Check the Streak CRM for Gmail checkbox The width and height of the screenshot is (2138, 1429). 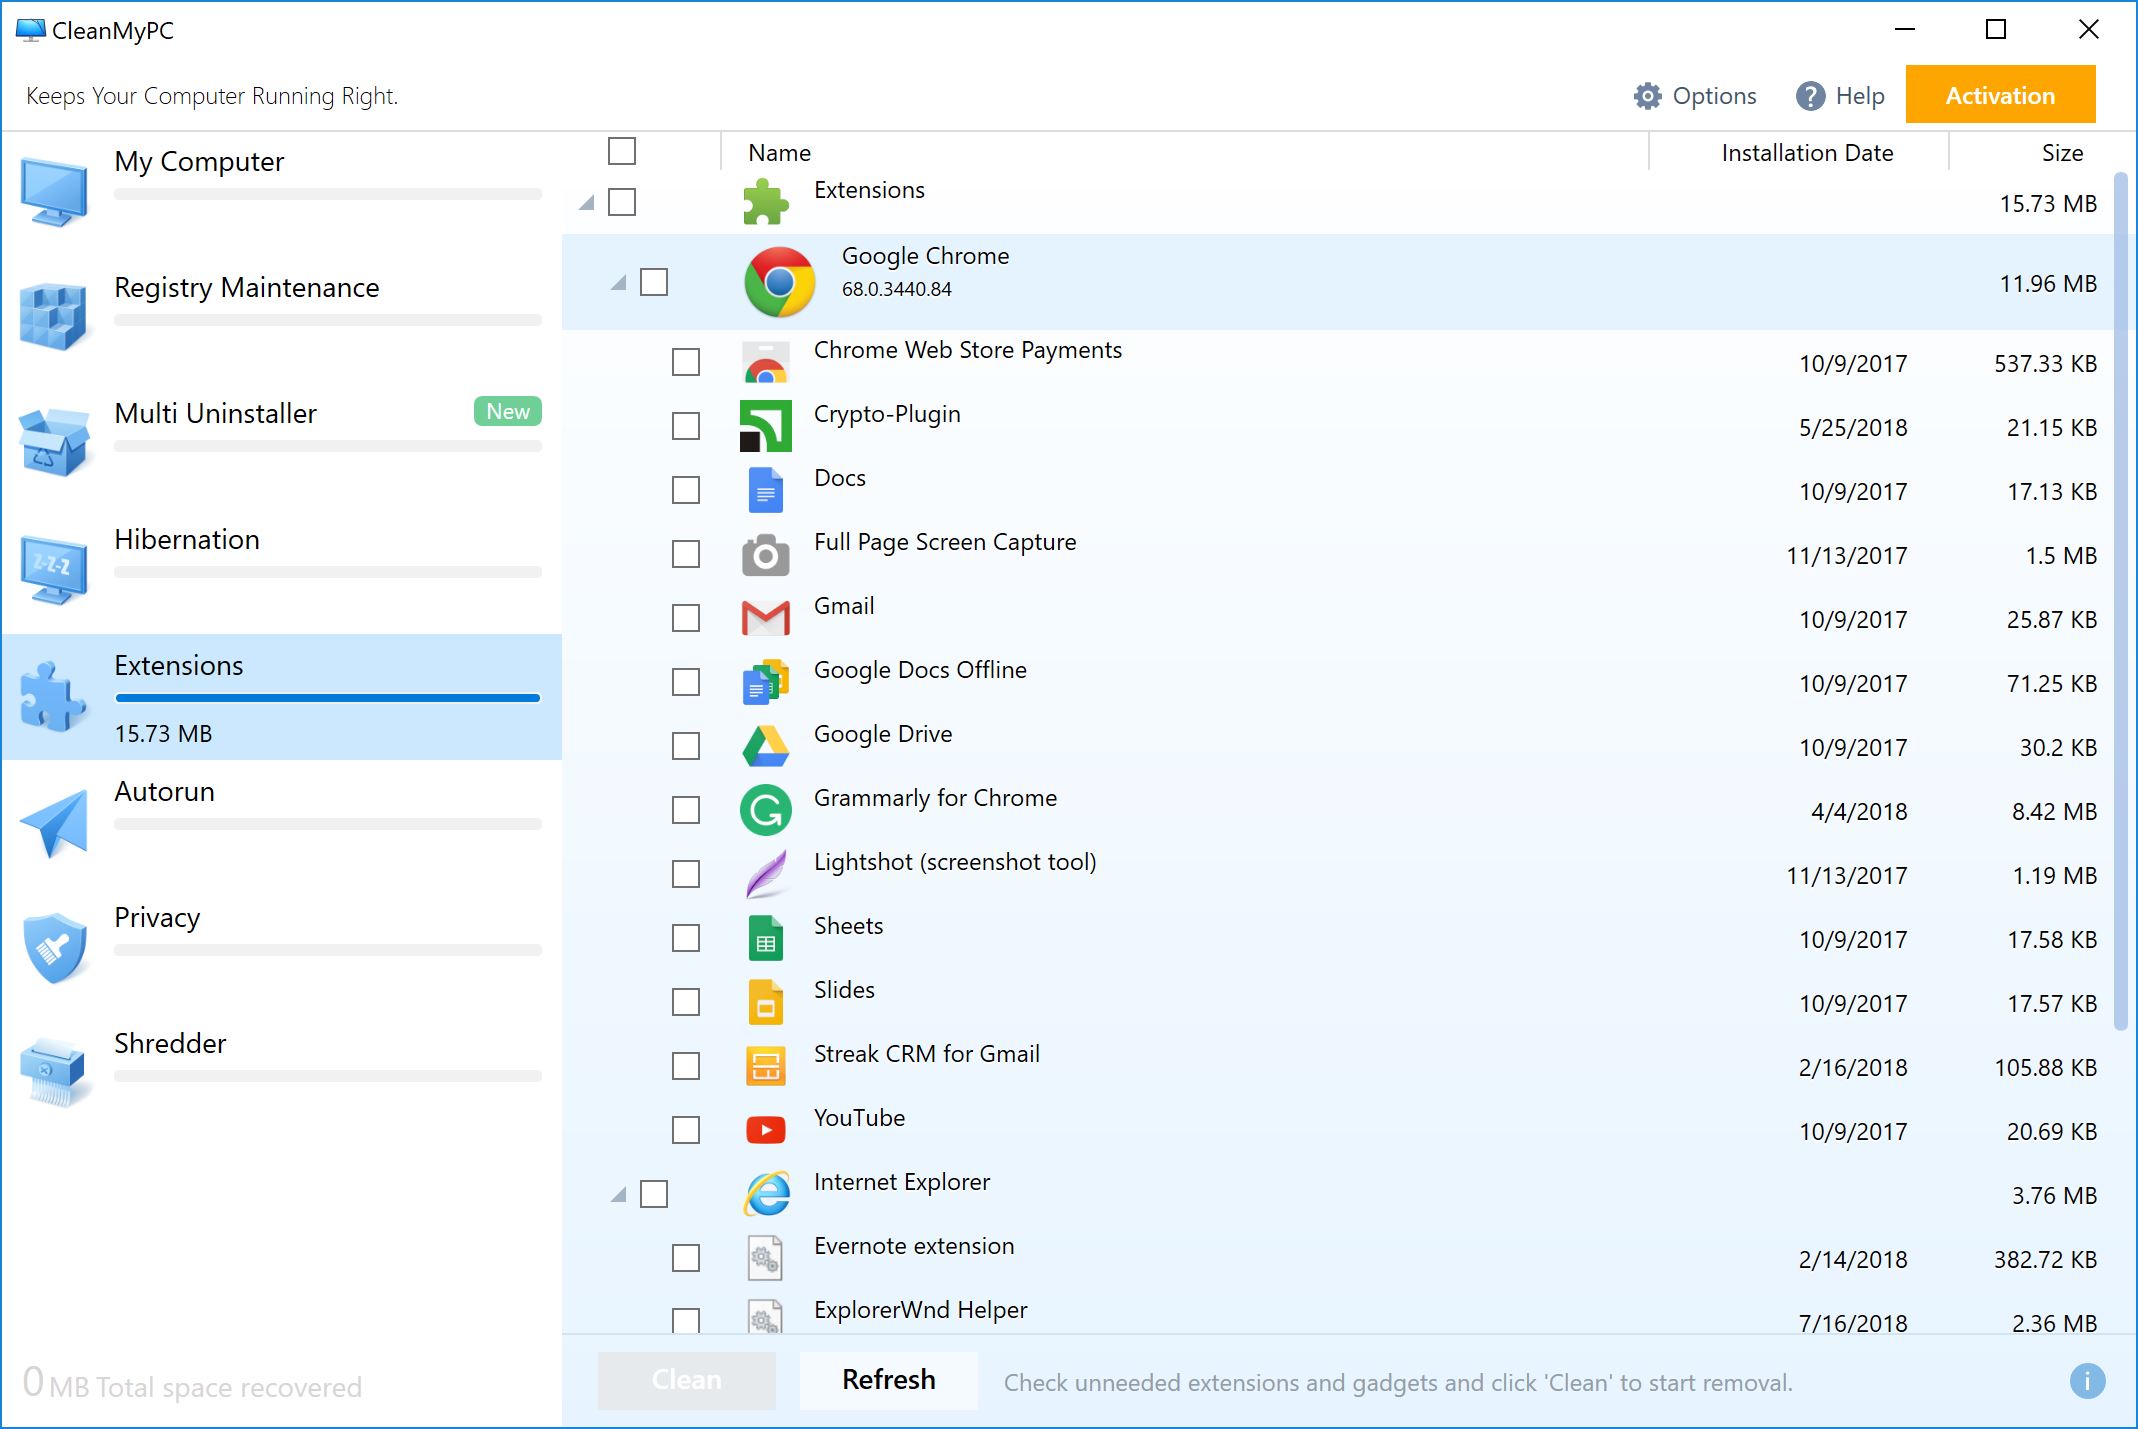[686, 1066]
